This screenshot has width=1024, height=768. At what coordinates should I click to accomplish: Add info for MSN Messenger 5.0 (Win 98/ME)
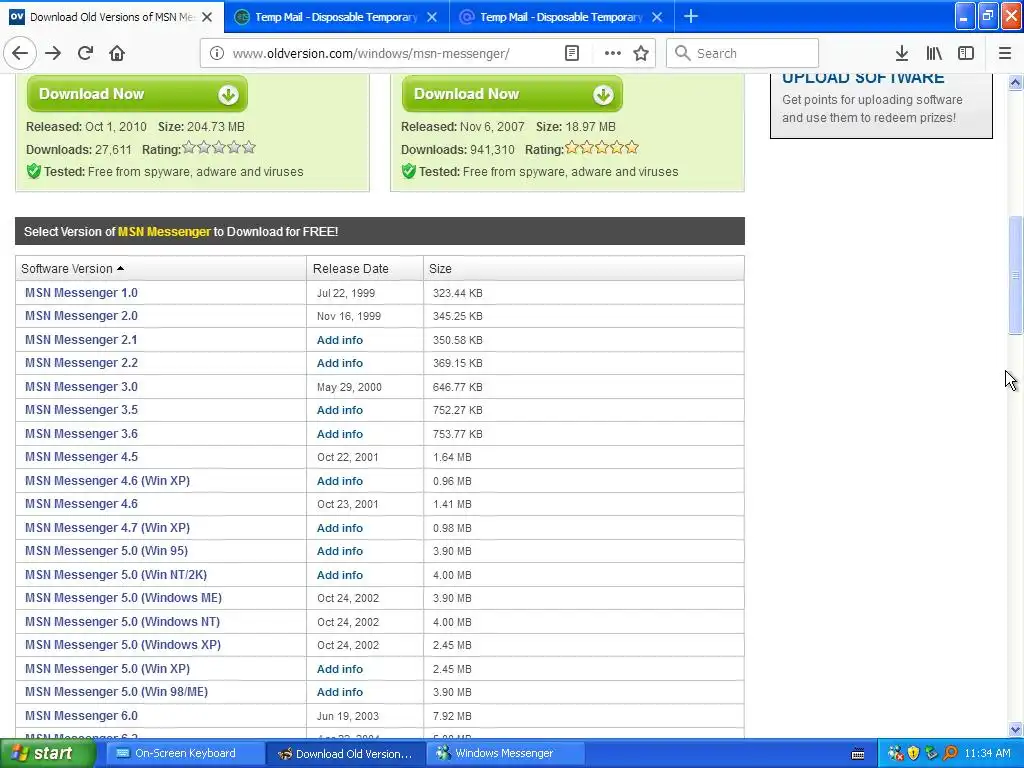(x=340, y=692)
